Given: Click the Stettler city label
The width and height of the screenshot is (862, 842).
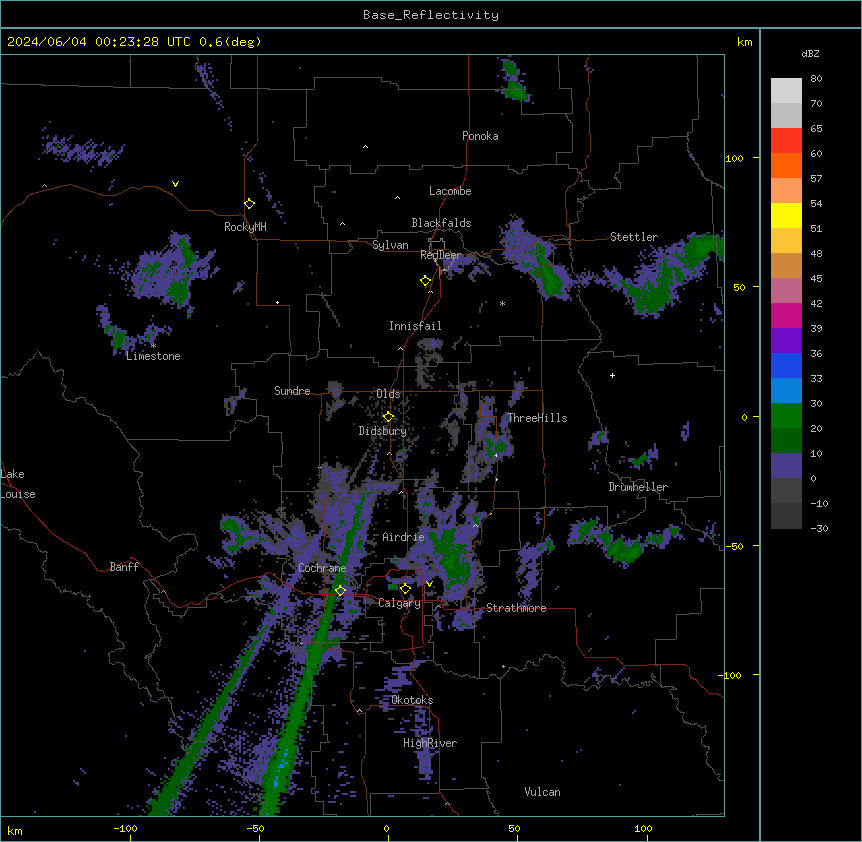Looking at the screenshot, I should 634,237.
